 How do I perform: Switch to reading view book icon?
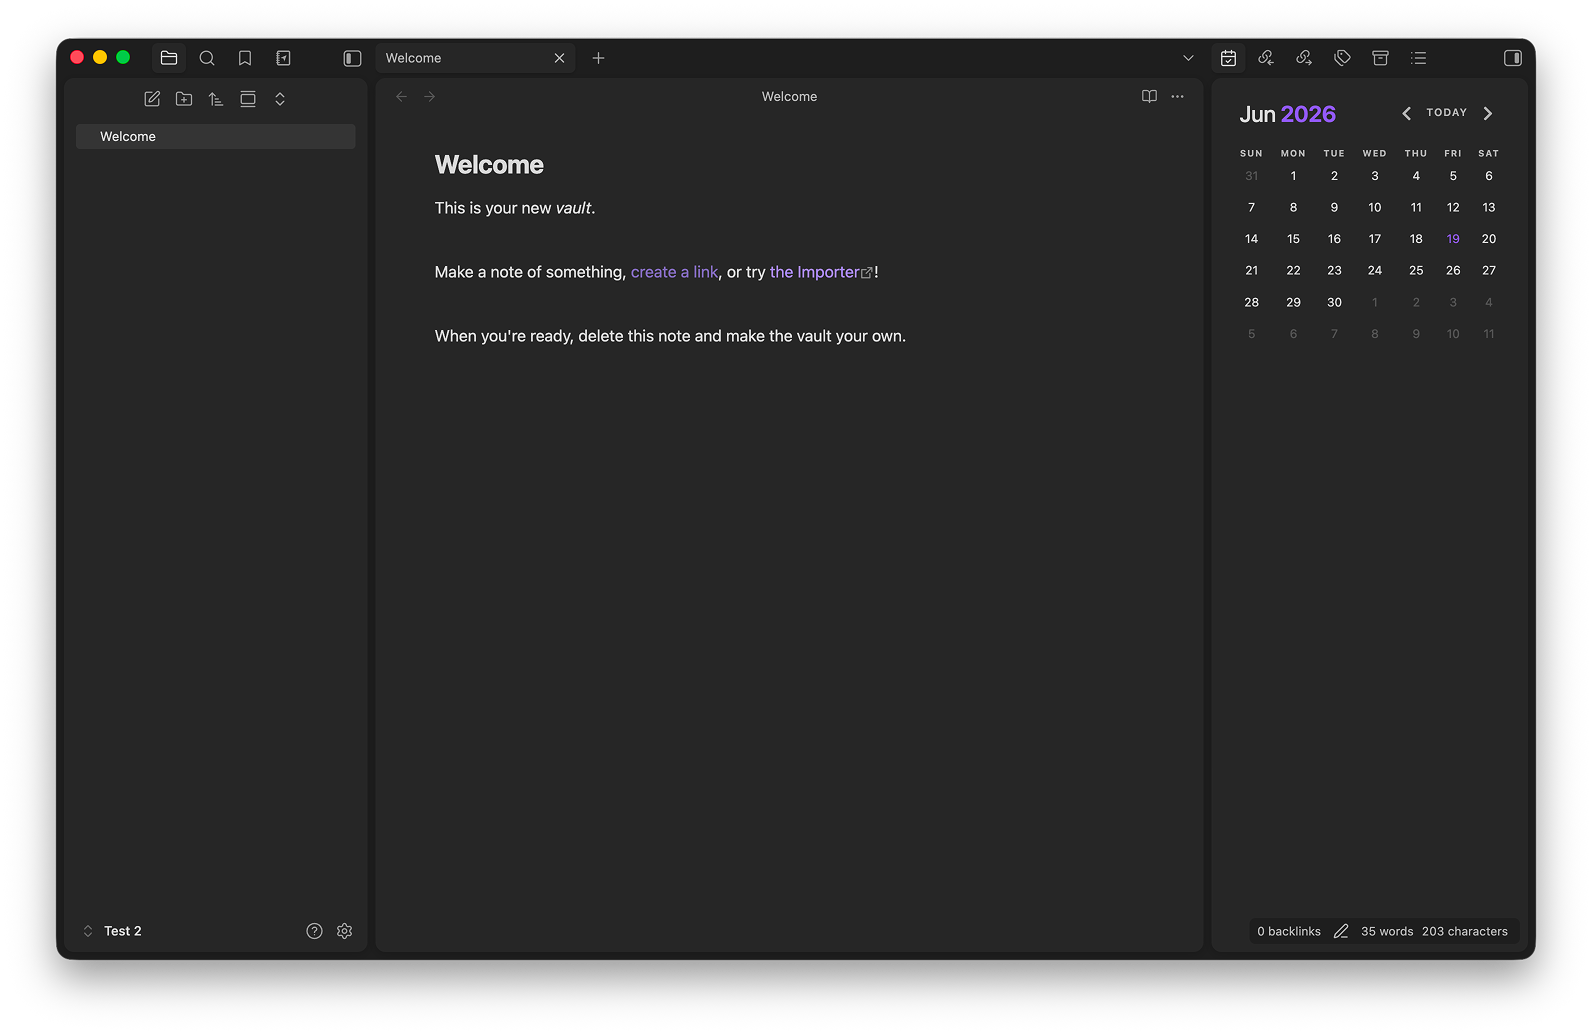1149,96
